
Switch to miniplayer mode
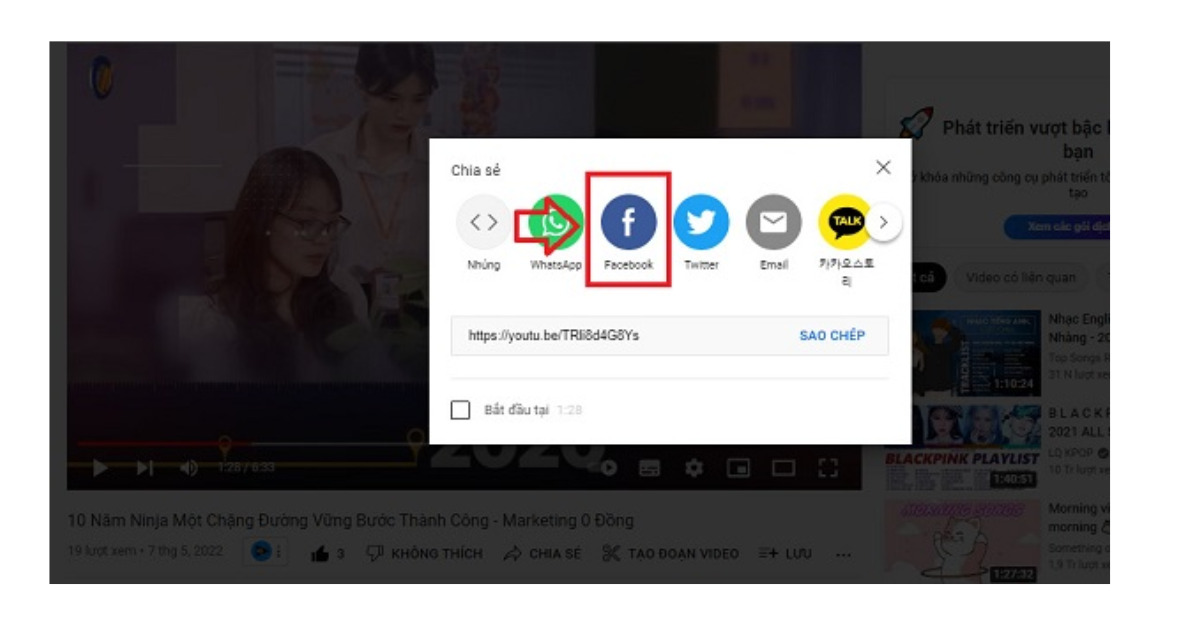coord(739,468)
